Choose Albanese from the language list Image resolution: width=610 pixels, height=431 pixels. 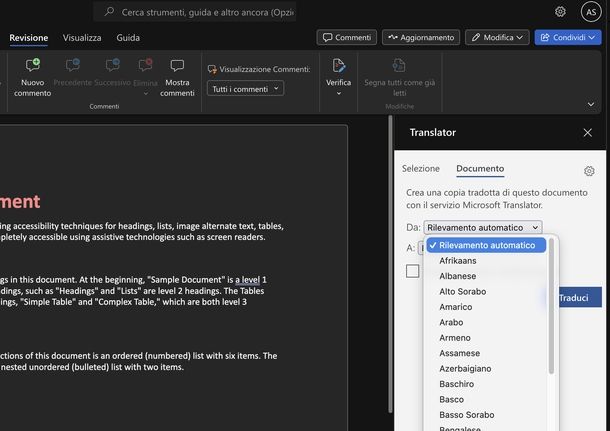tap(486, 276)
